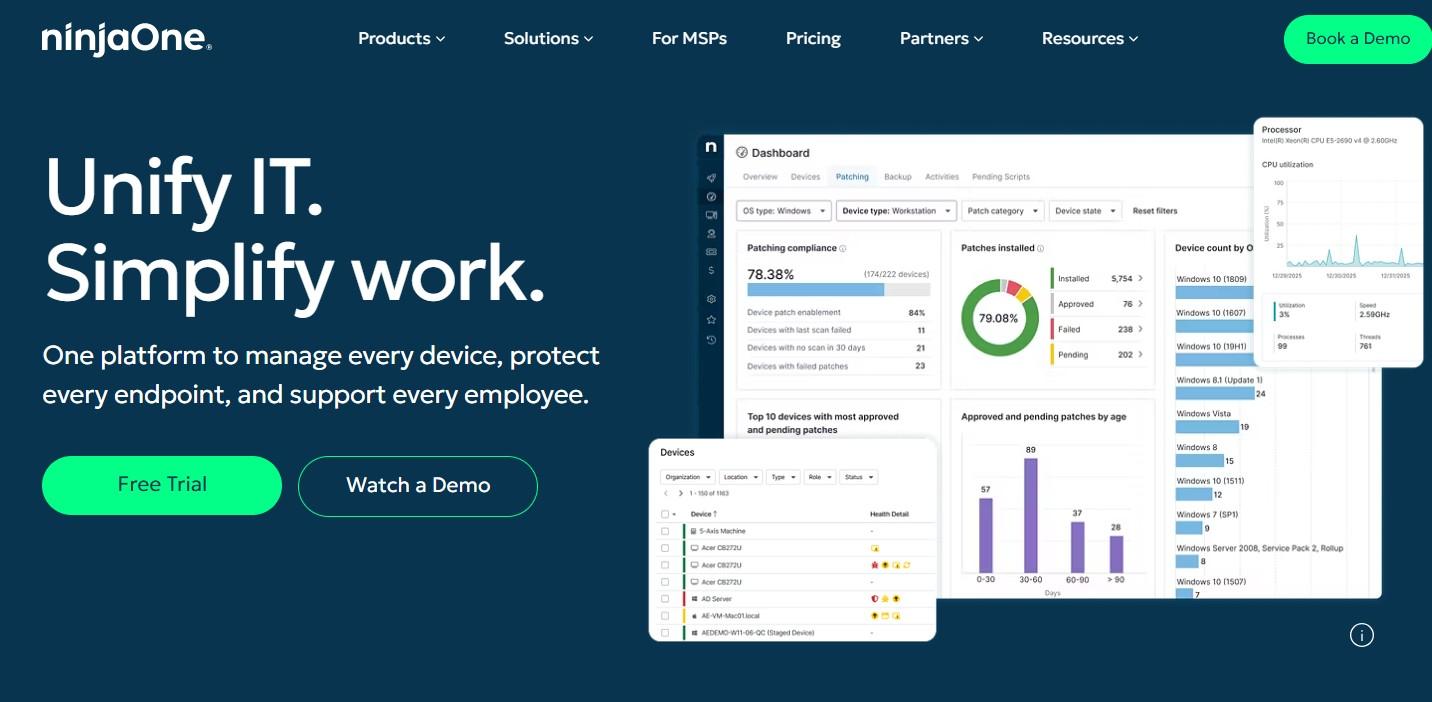Click the purple 30-60 days bar

tap(1031, 515)
